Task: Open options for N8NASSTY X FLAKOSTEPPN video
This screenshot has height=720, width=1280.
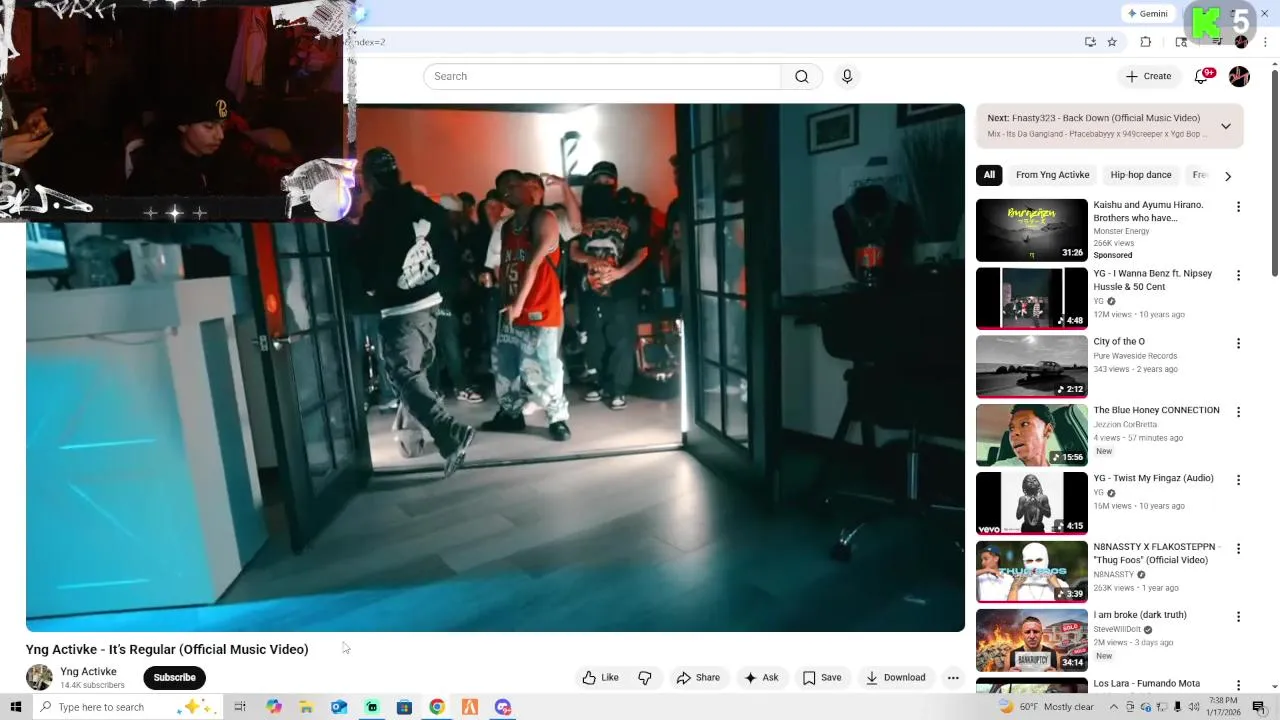Action: pos(1238,548)
